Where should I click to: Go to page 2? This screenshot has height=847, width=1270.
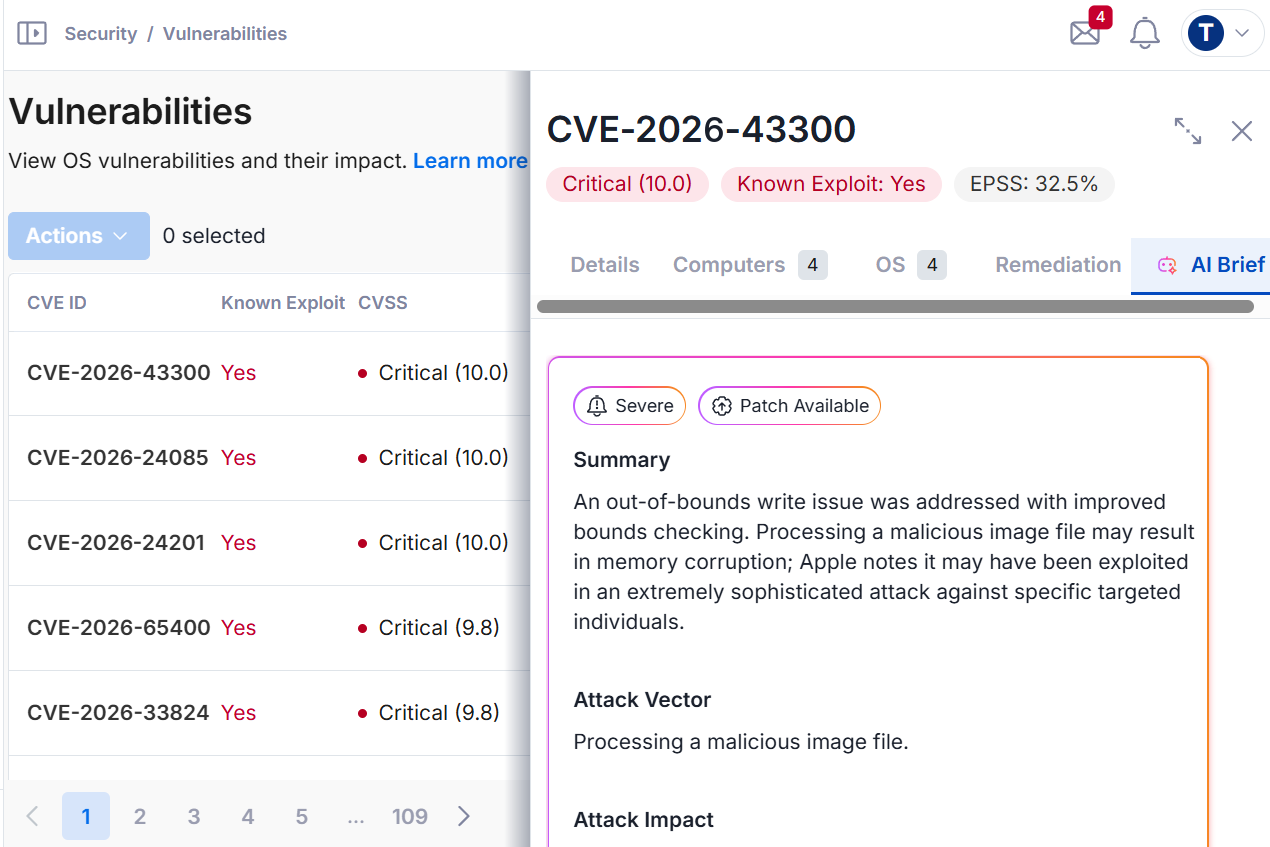[140, 816]
